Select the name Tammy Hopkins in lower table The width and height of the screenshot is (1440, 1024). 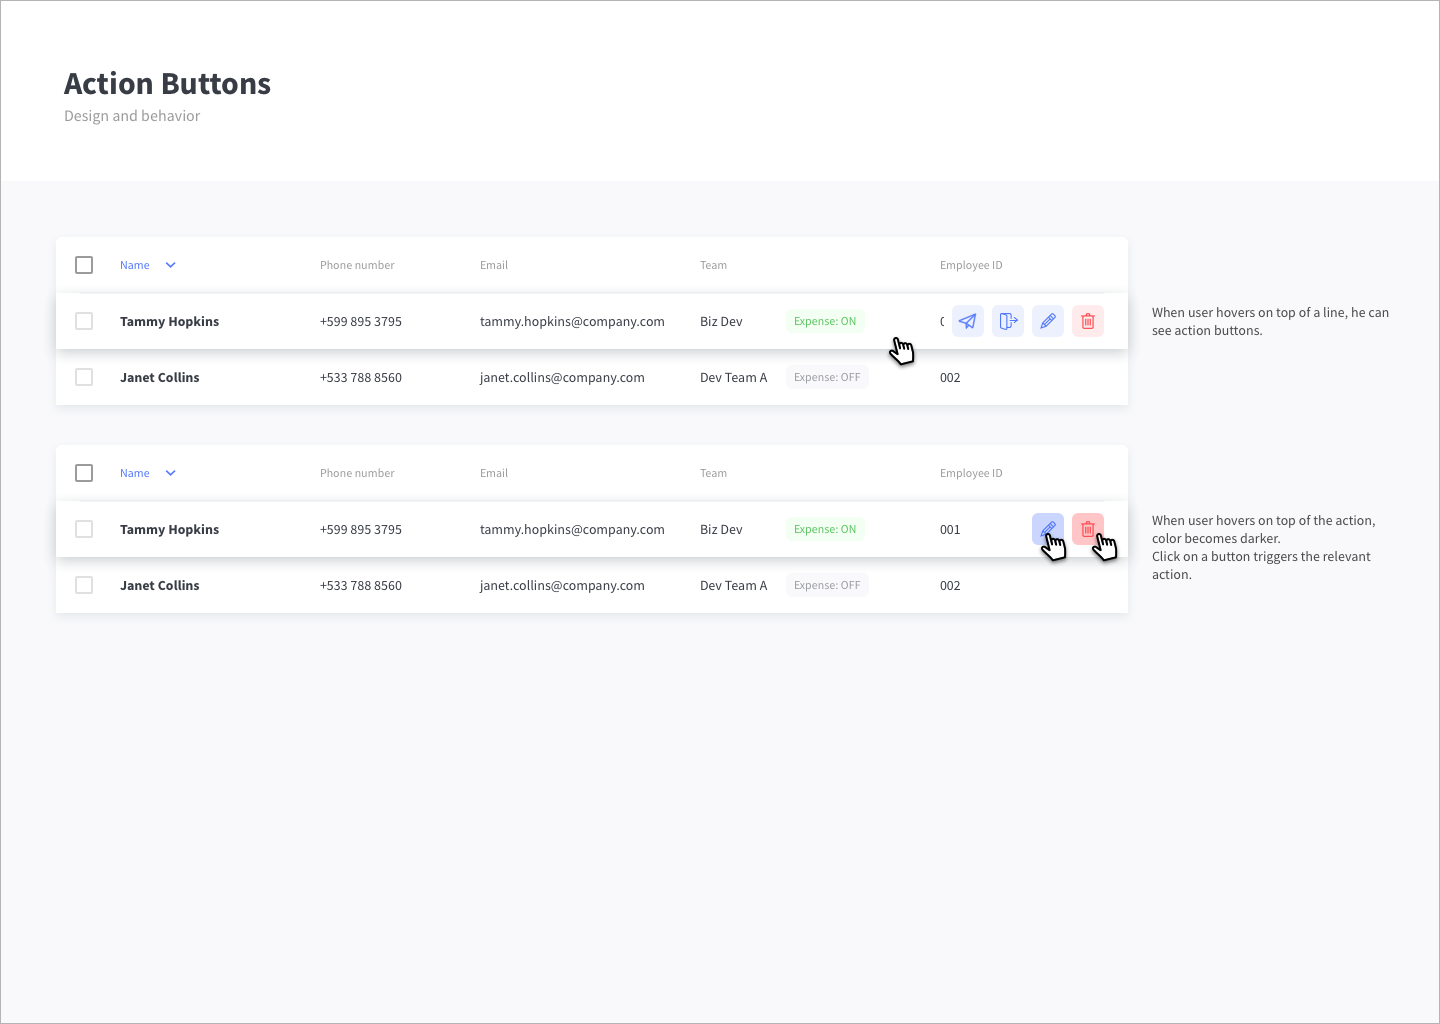(169, 529)
